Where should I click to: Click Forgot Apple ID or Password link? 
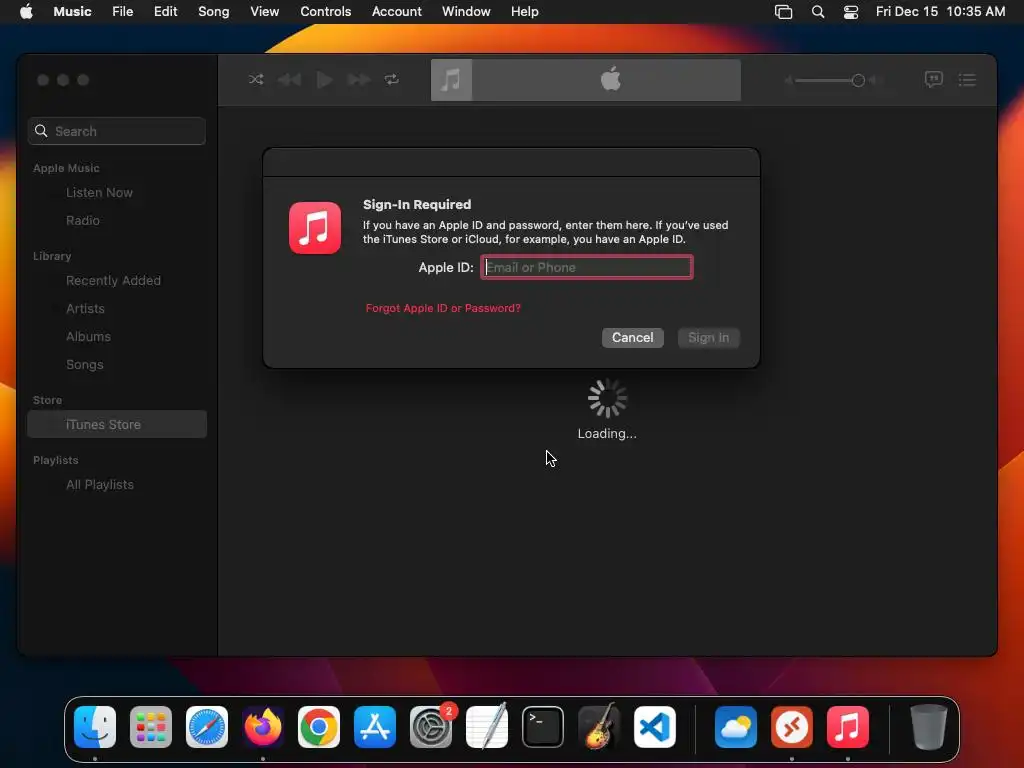coord(443,308)
